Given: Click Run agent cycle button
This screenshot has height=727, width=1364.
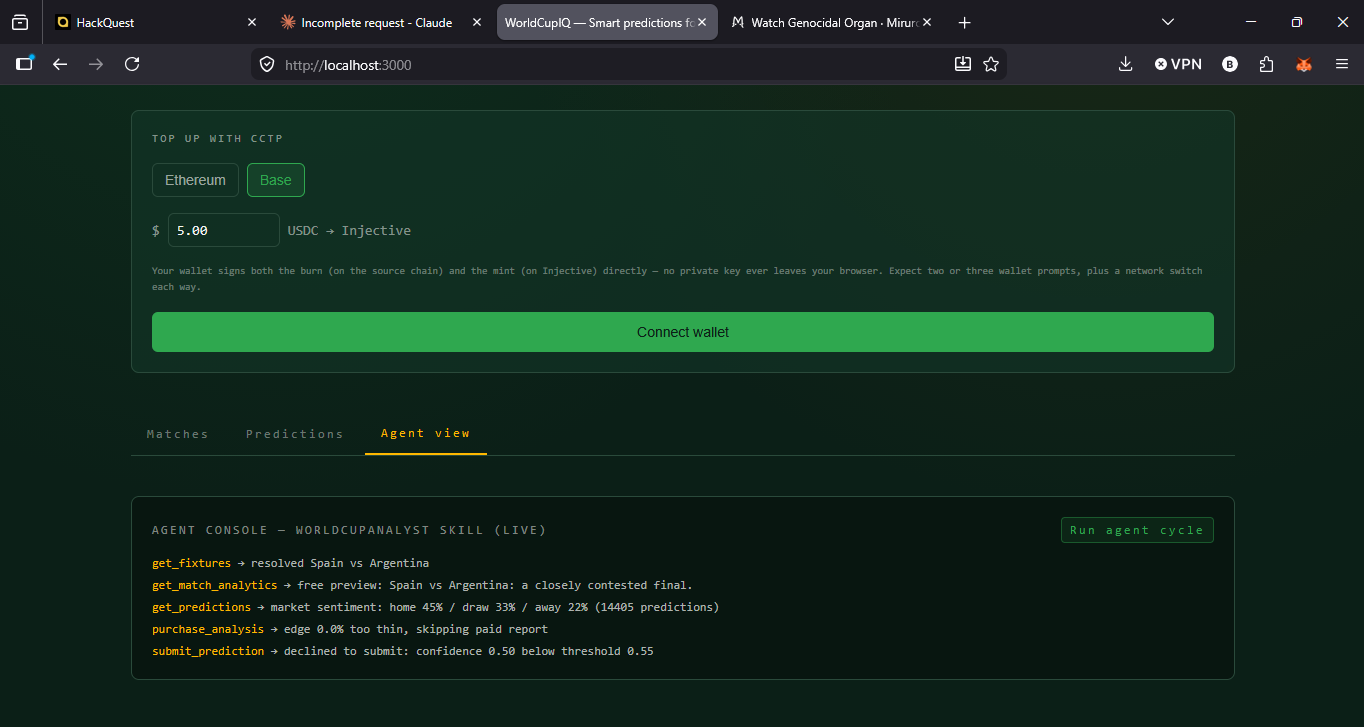Looking at the screenshot, I should (1137, 530).
